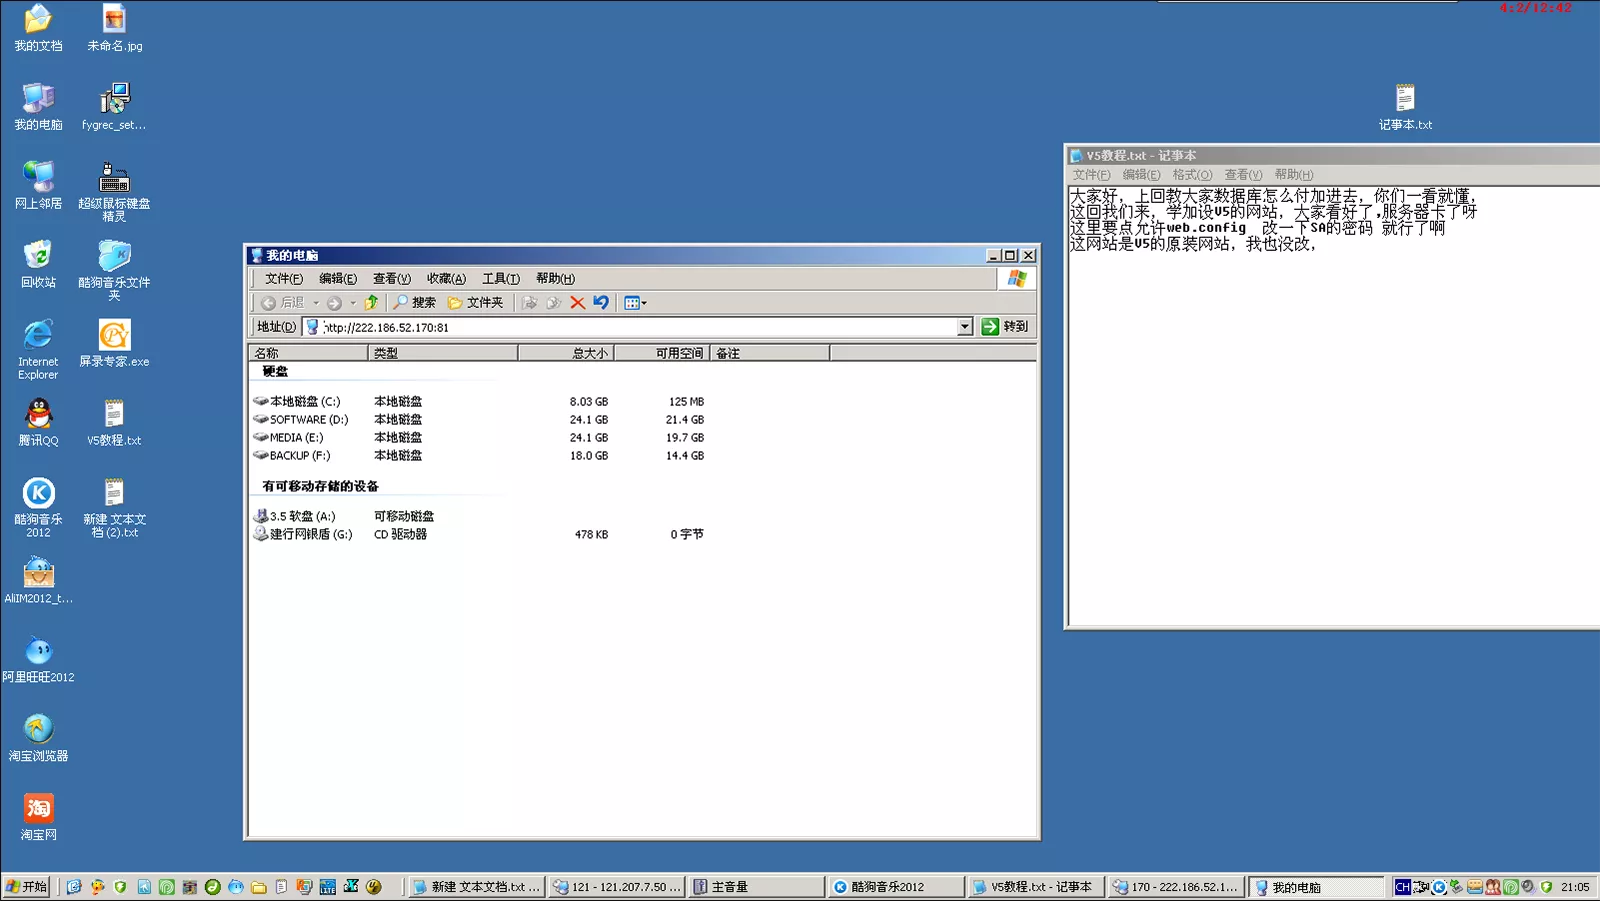Screen dimensions: 1600x901
Task: Expand the address bar dropdown arrow
Action: [964, 327]
